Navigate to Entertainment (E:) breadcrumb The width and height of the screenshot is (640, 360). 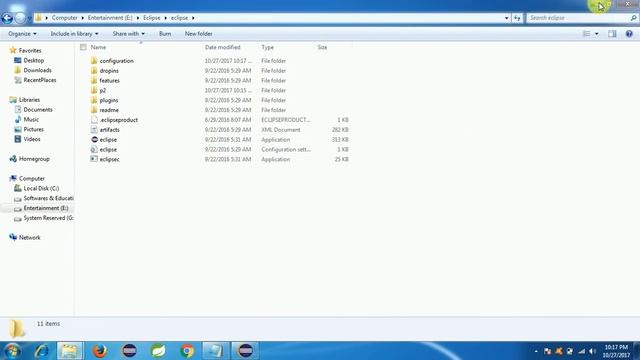tap(110, 18)
